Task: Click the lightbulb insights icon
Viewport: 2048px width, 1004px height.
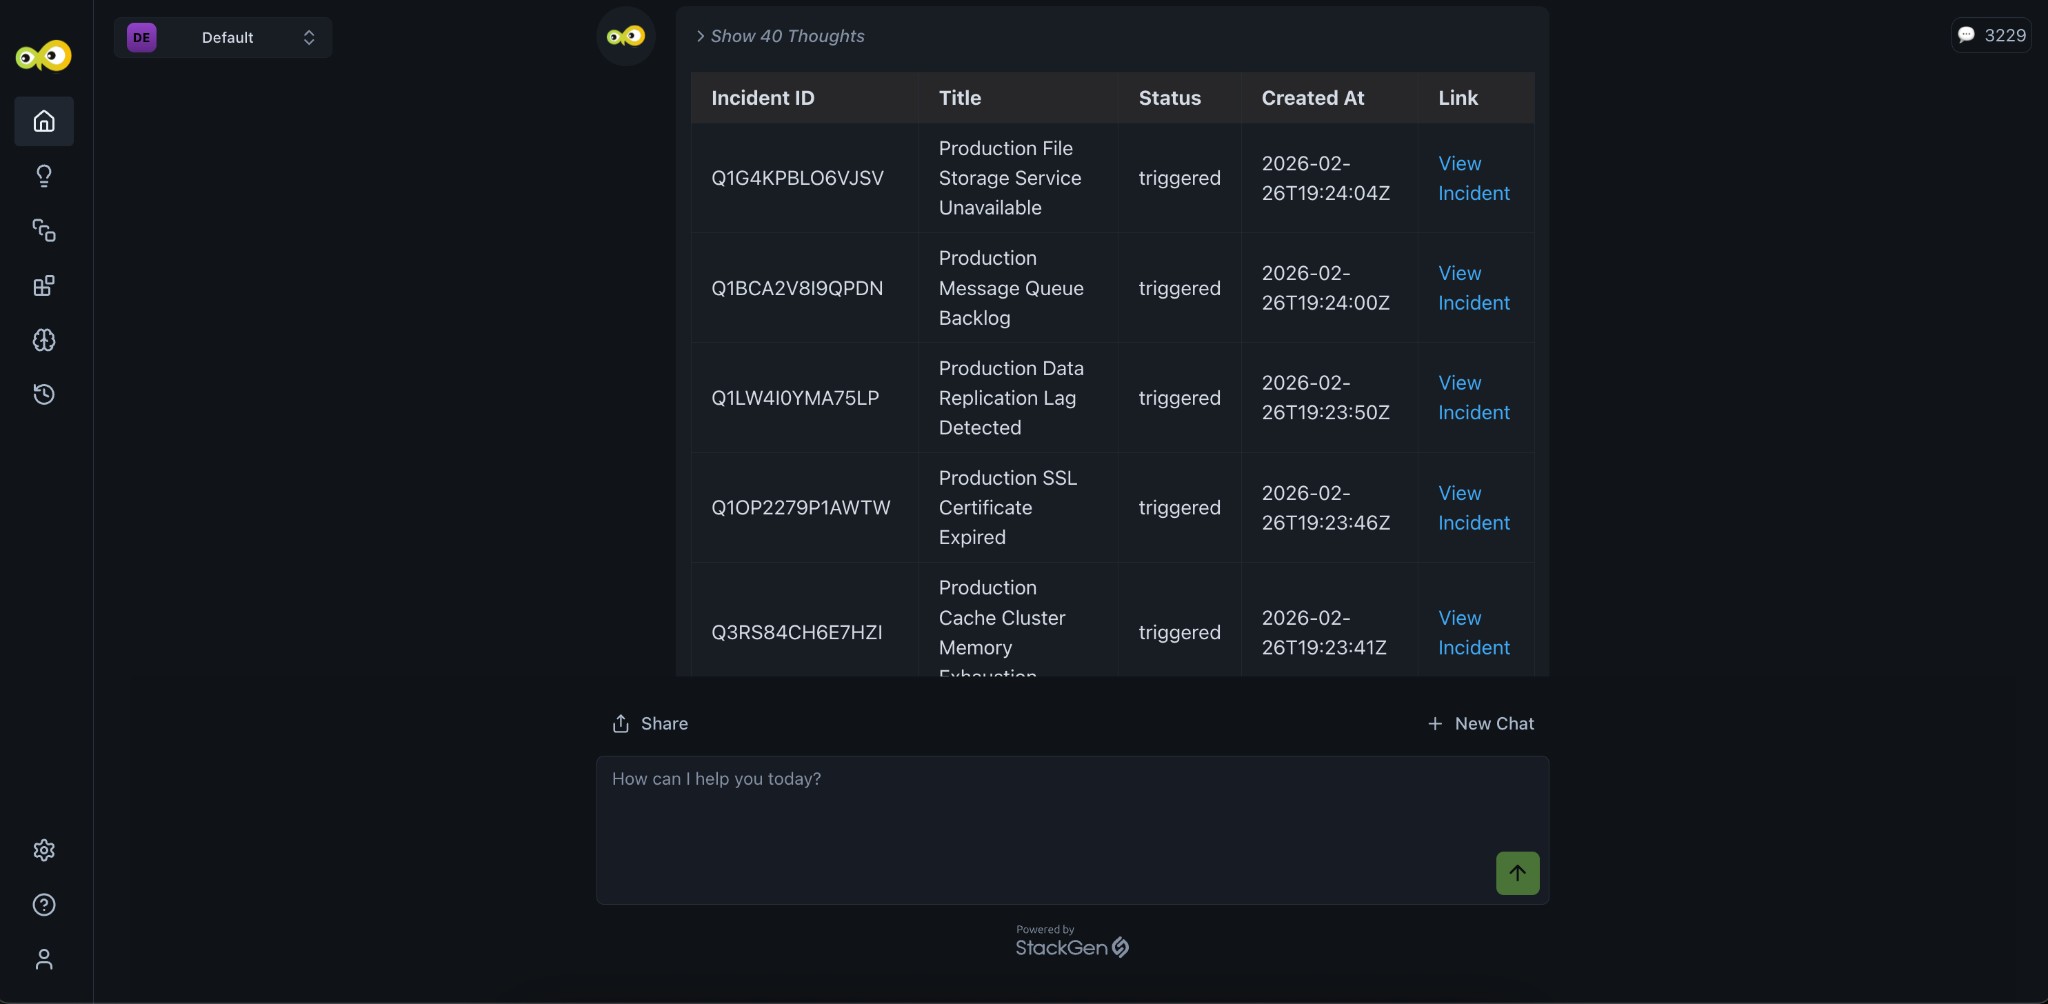Action: tap(44, 176)
